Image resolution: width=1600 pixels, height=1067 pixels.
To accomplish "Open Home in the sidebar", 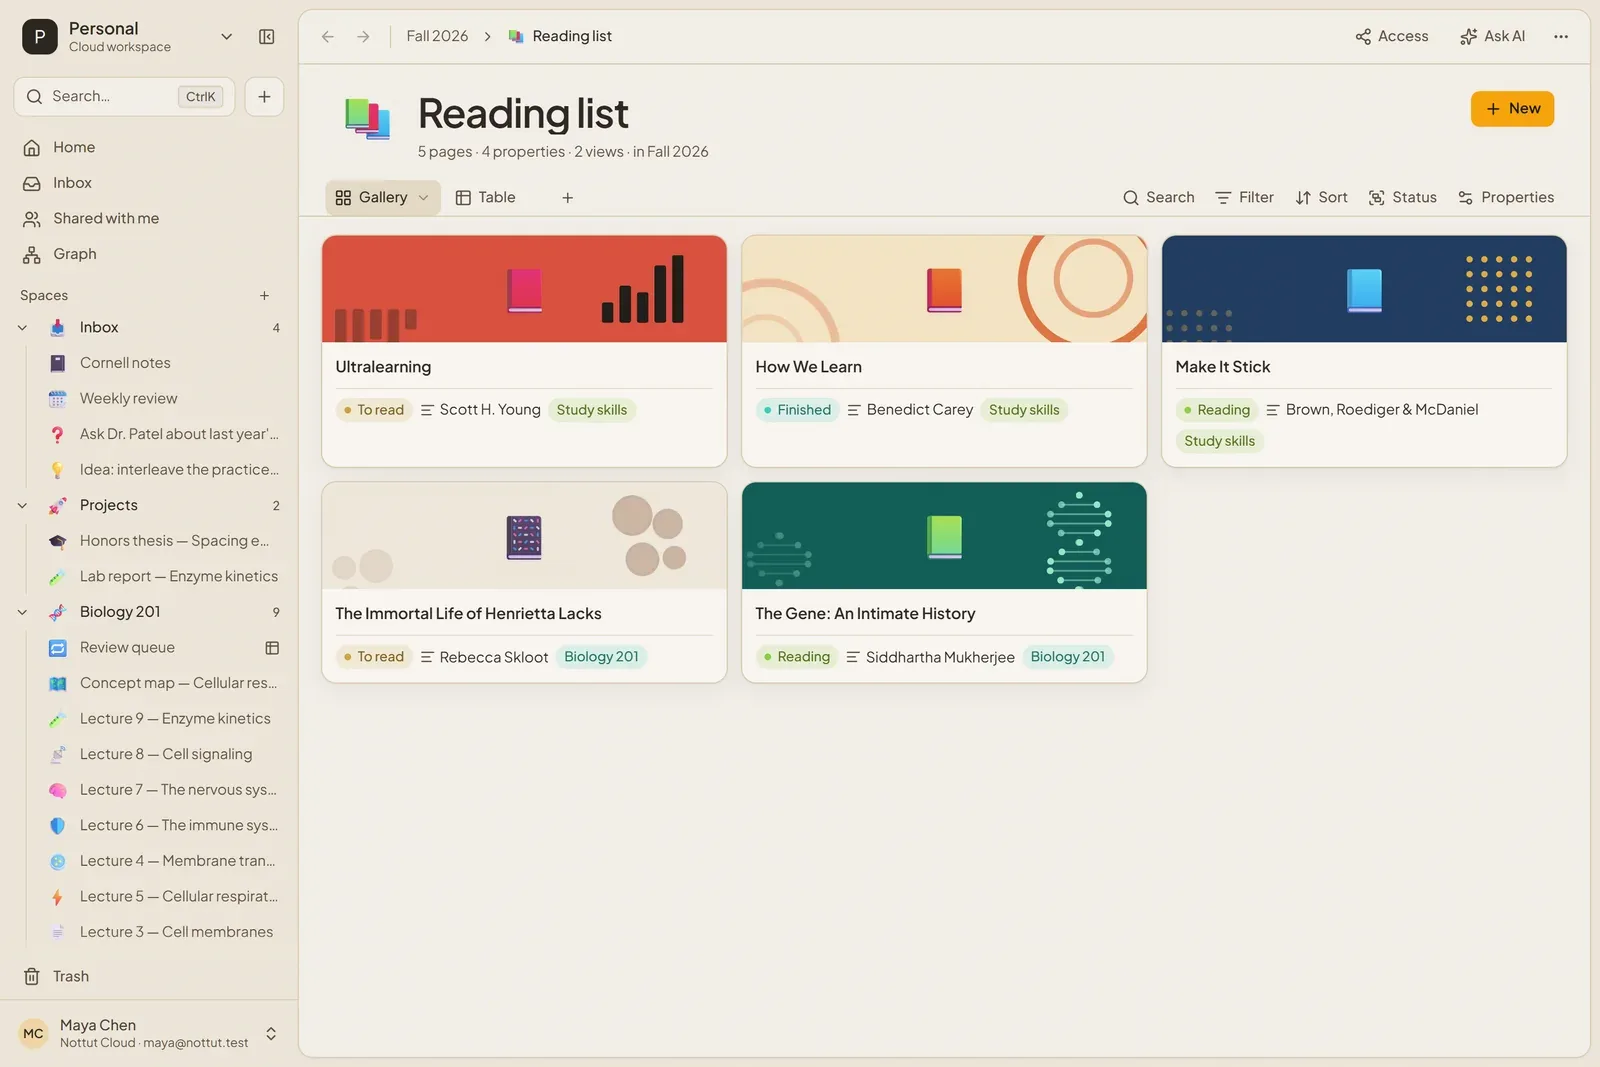I will tap(149, 147).
